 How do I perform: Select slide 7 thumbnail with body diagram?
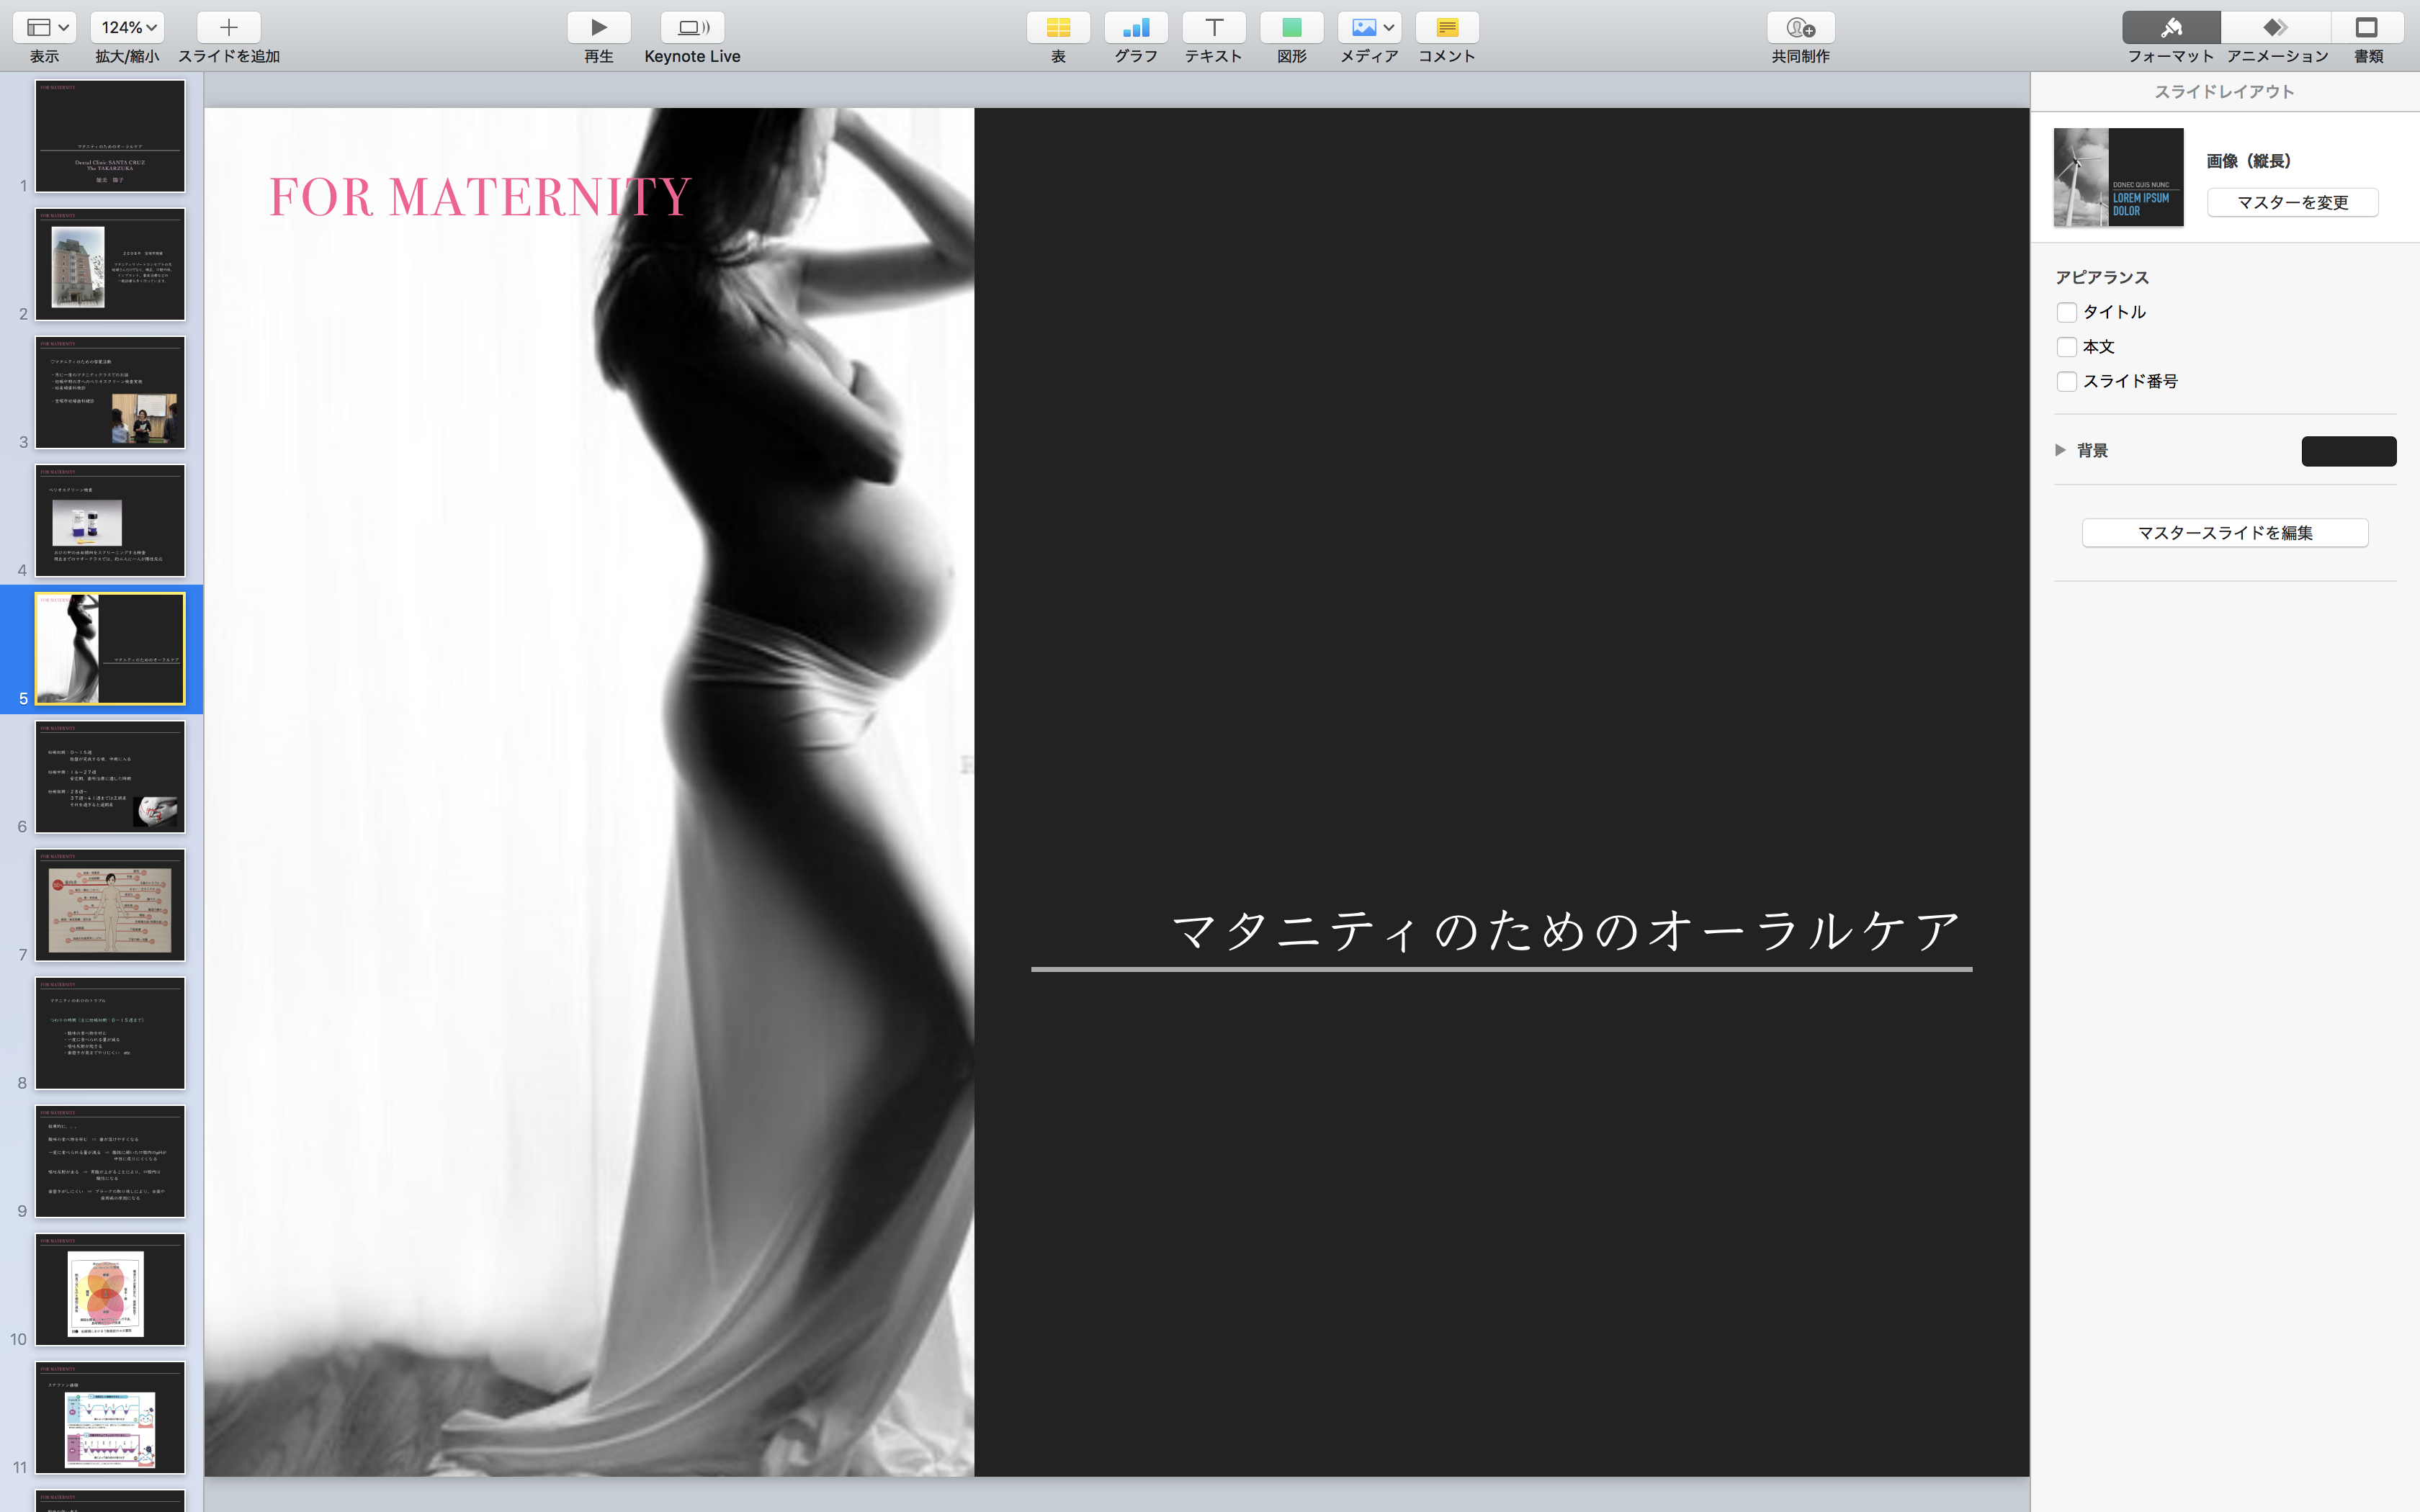click(110, 905)
